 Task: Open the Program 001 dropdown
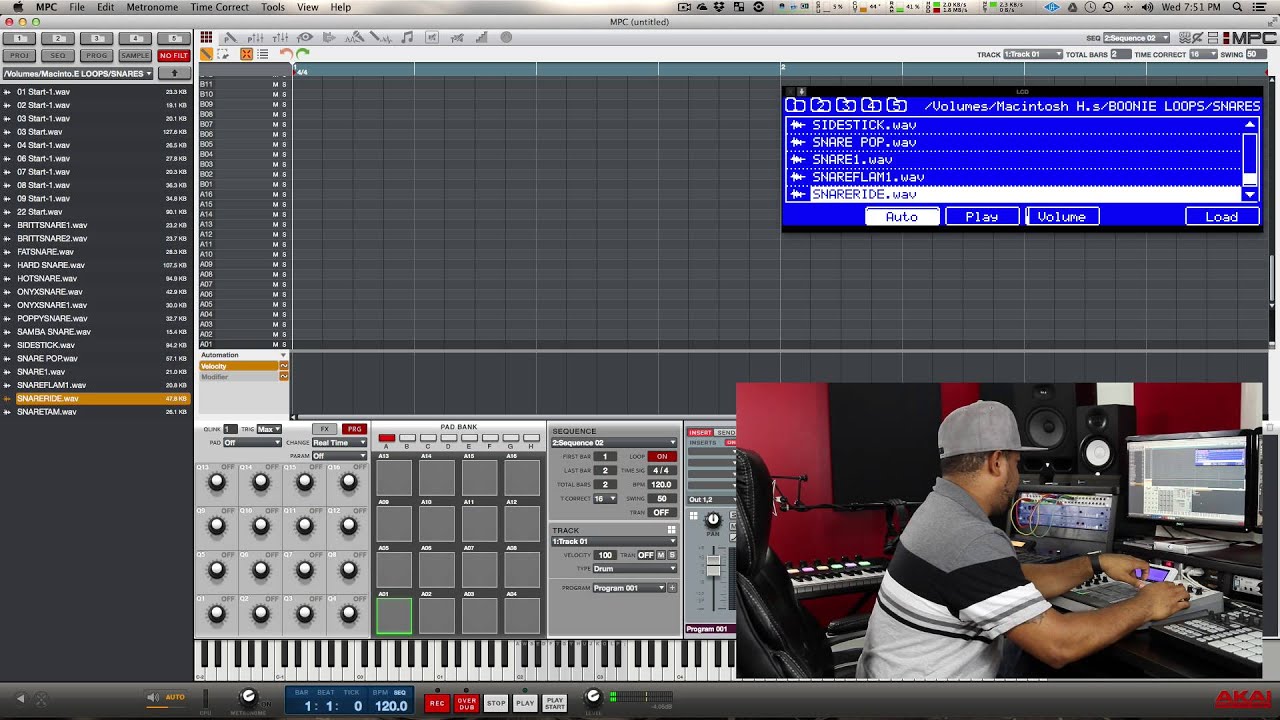tap(628, 588)
